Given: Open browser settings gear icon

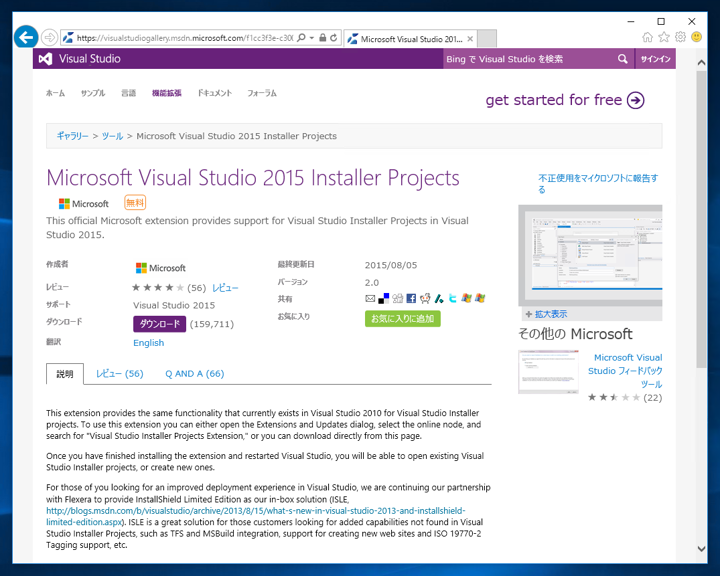Looking at the screenshot, I should (x=680, y=37).
